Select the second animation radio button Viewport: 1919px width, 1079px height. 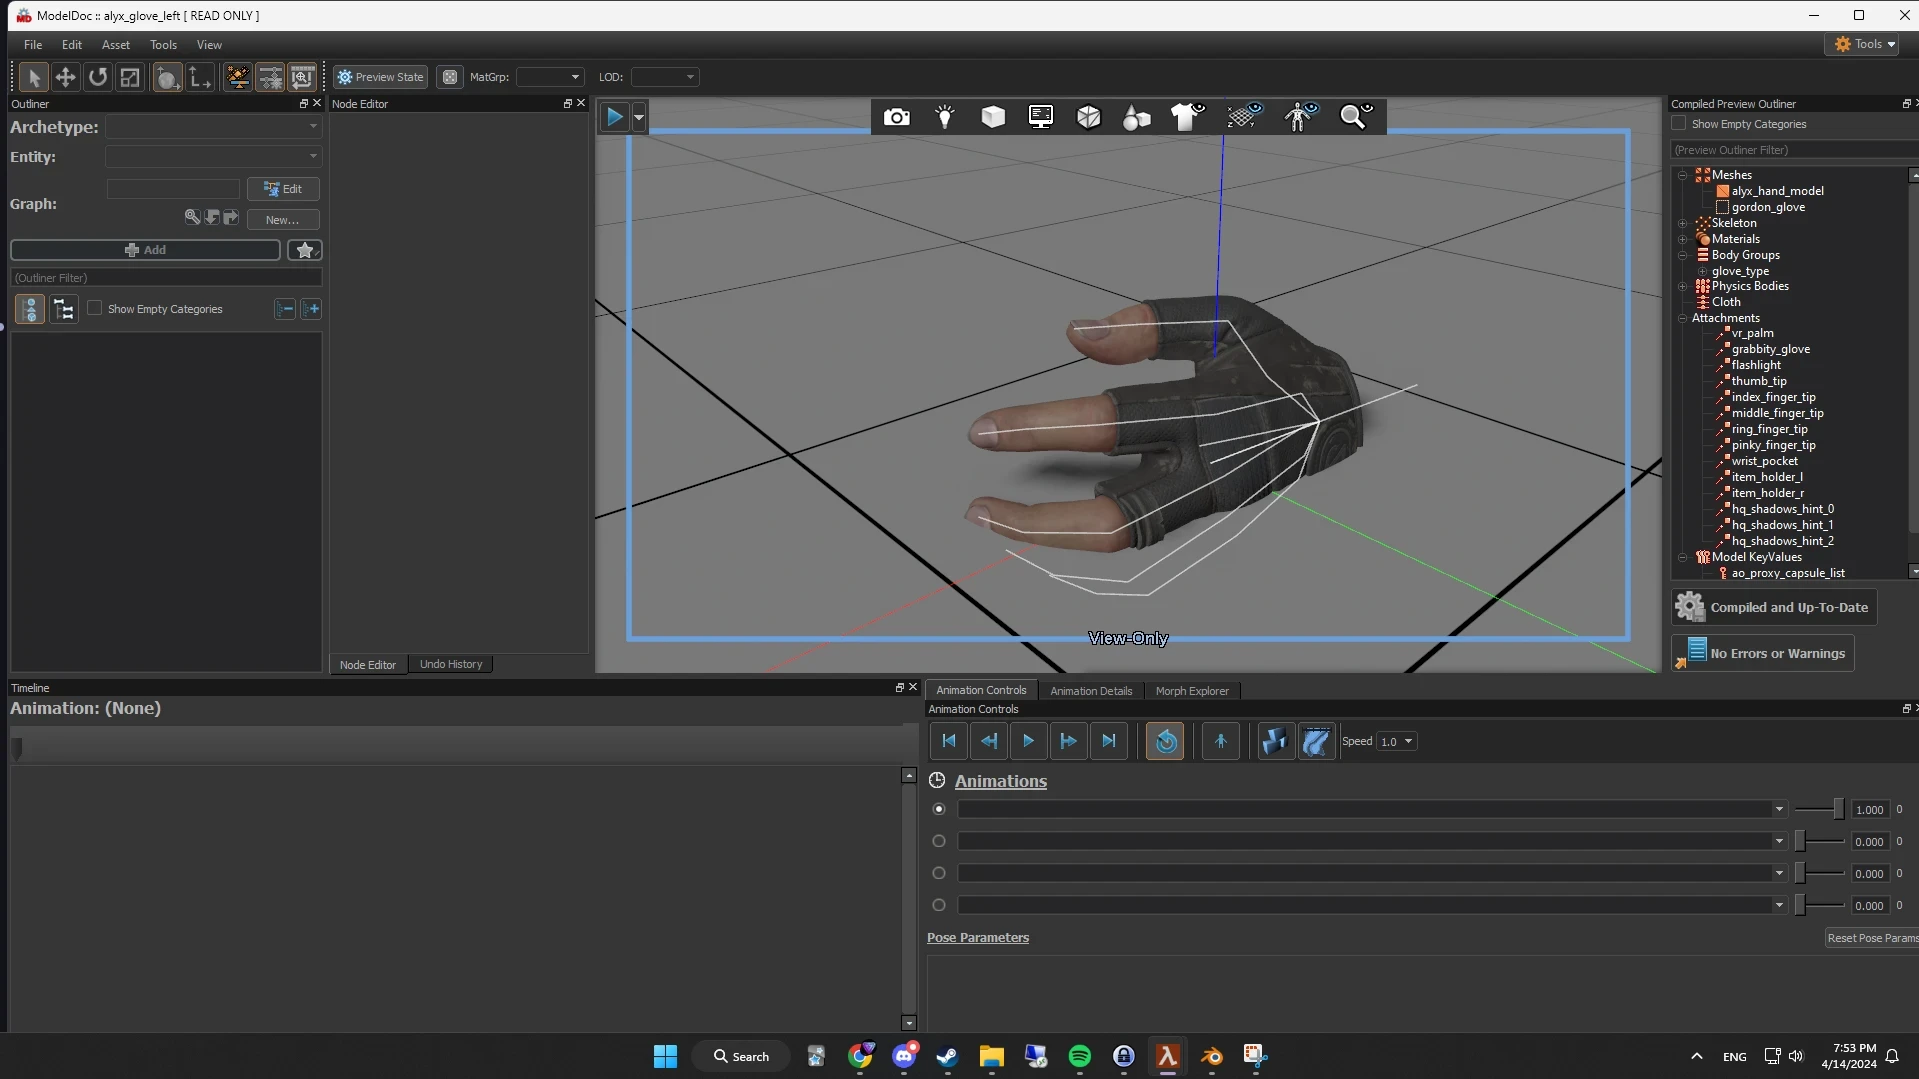pos(939,842)
